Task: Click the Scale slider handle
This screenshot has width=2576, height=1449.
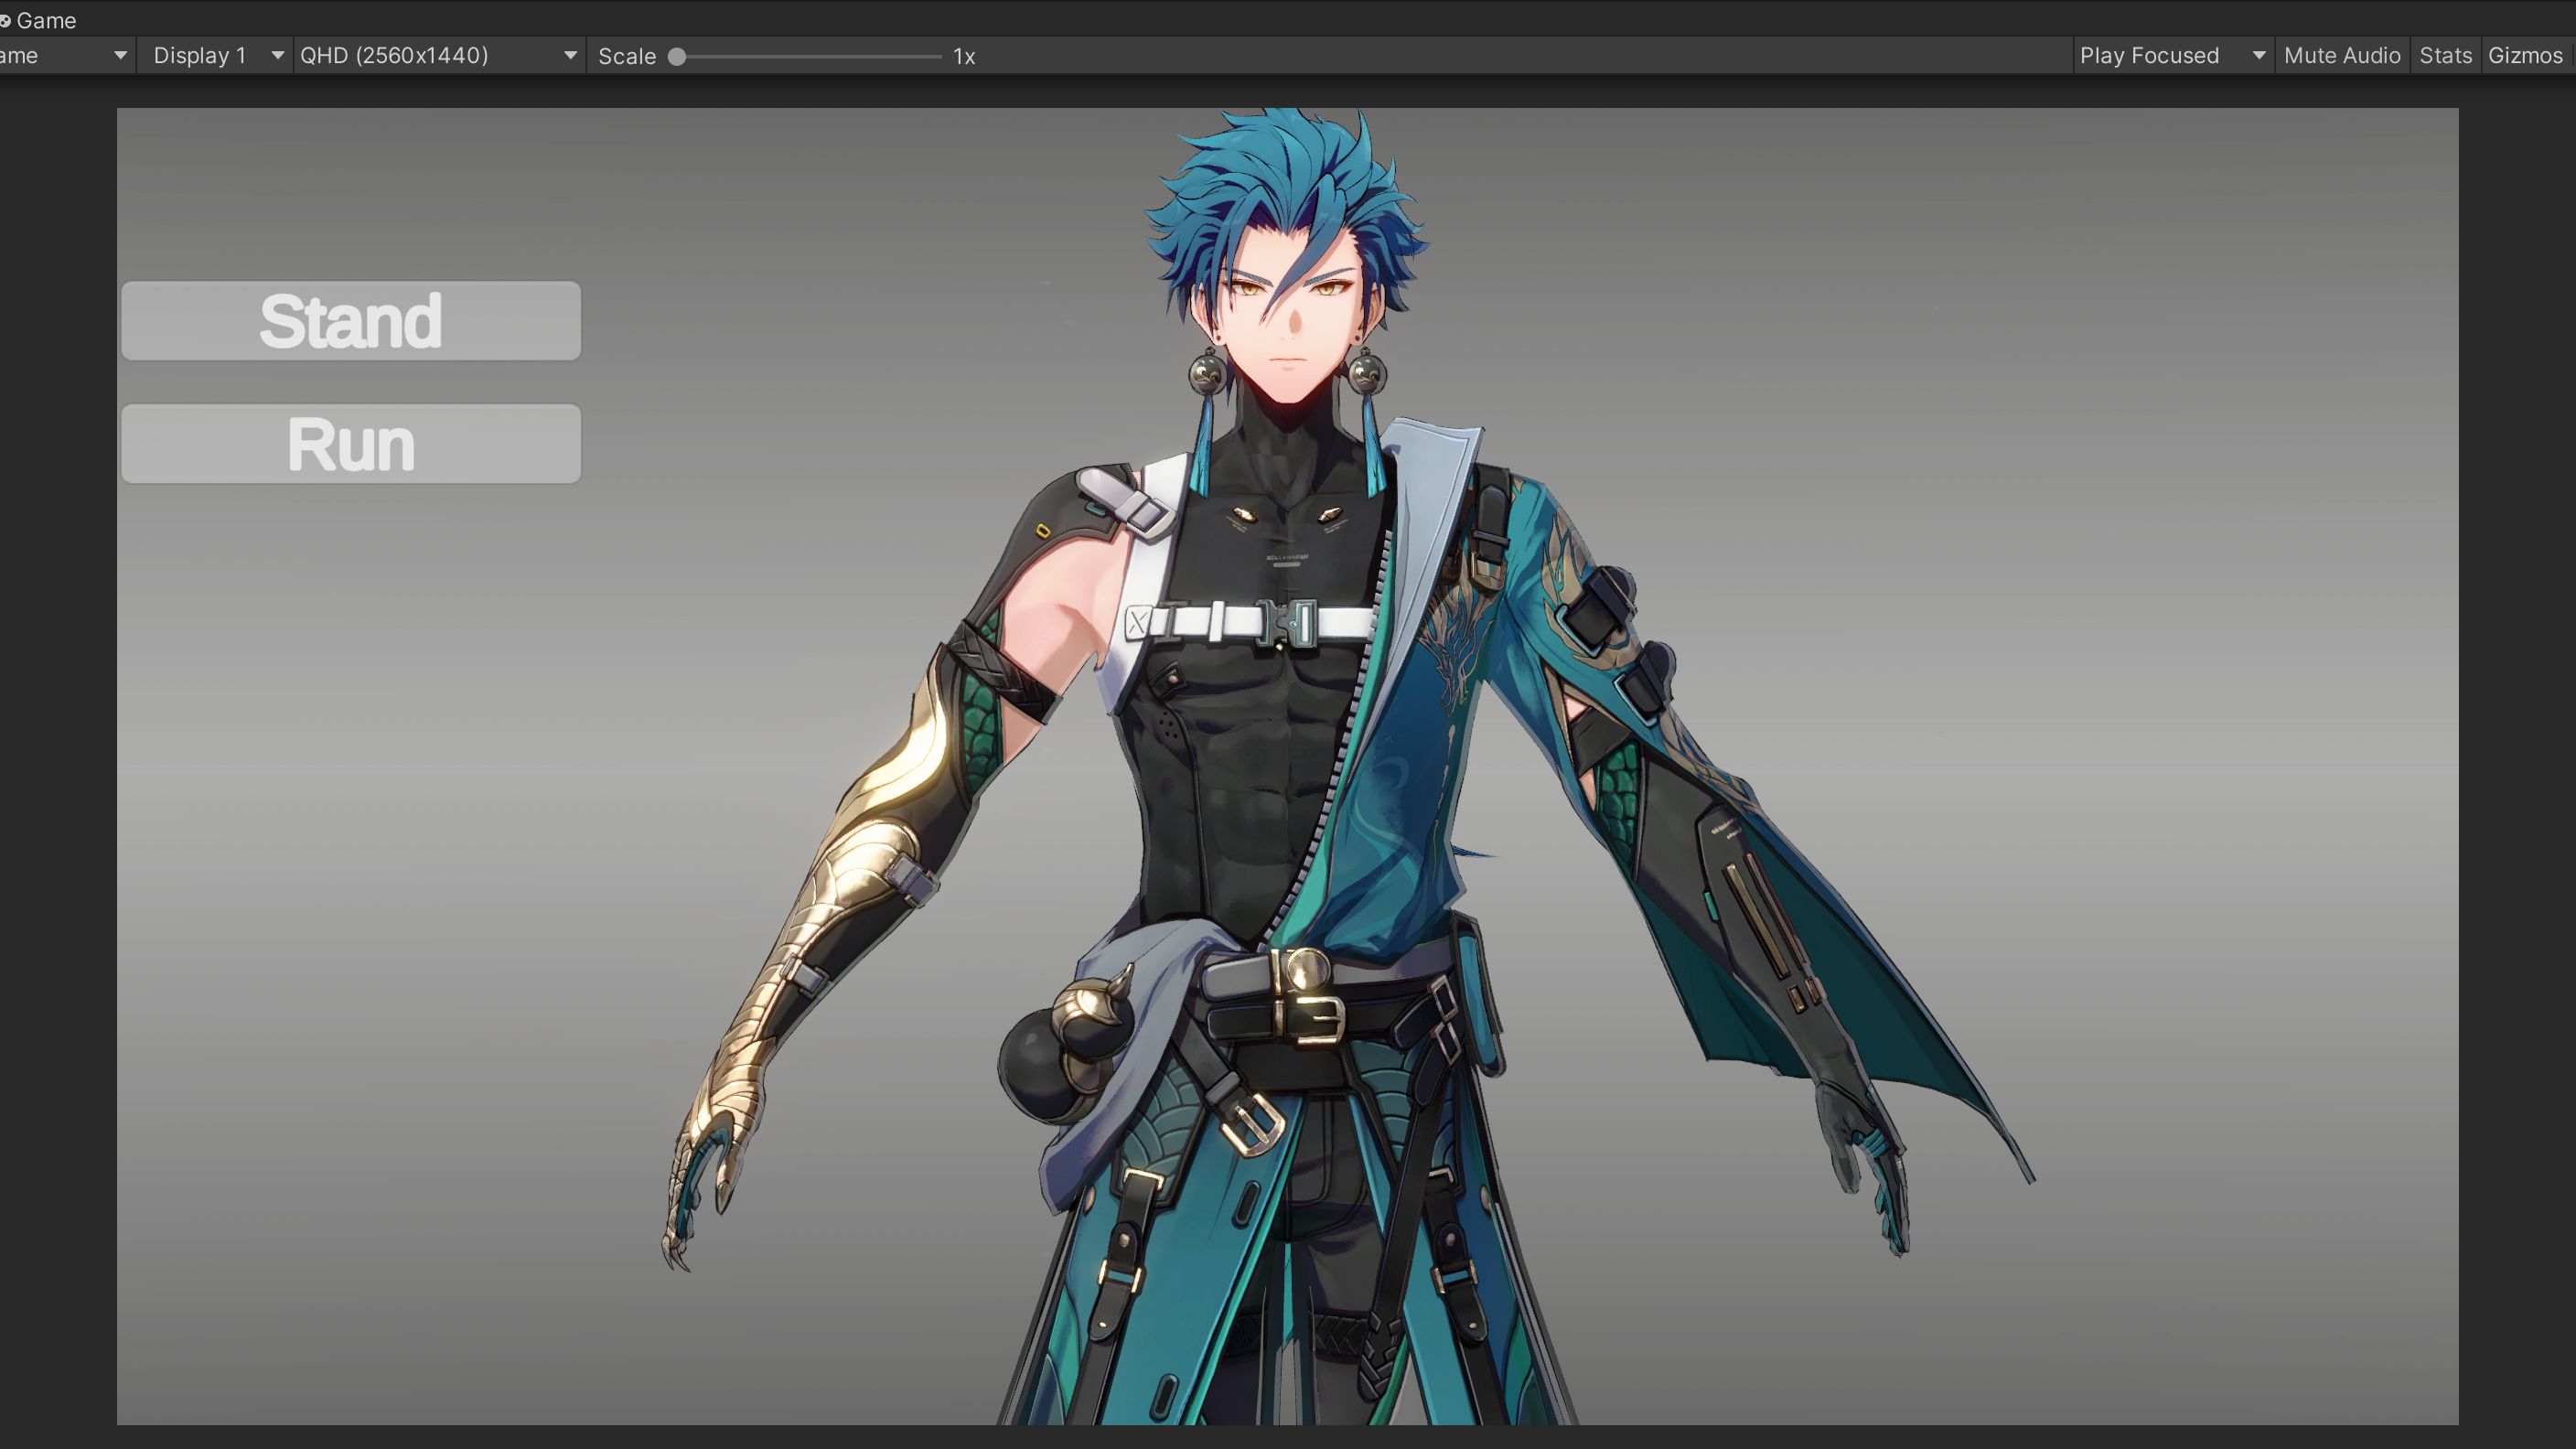Action: (x=677, y=57)
